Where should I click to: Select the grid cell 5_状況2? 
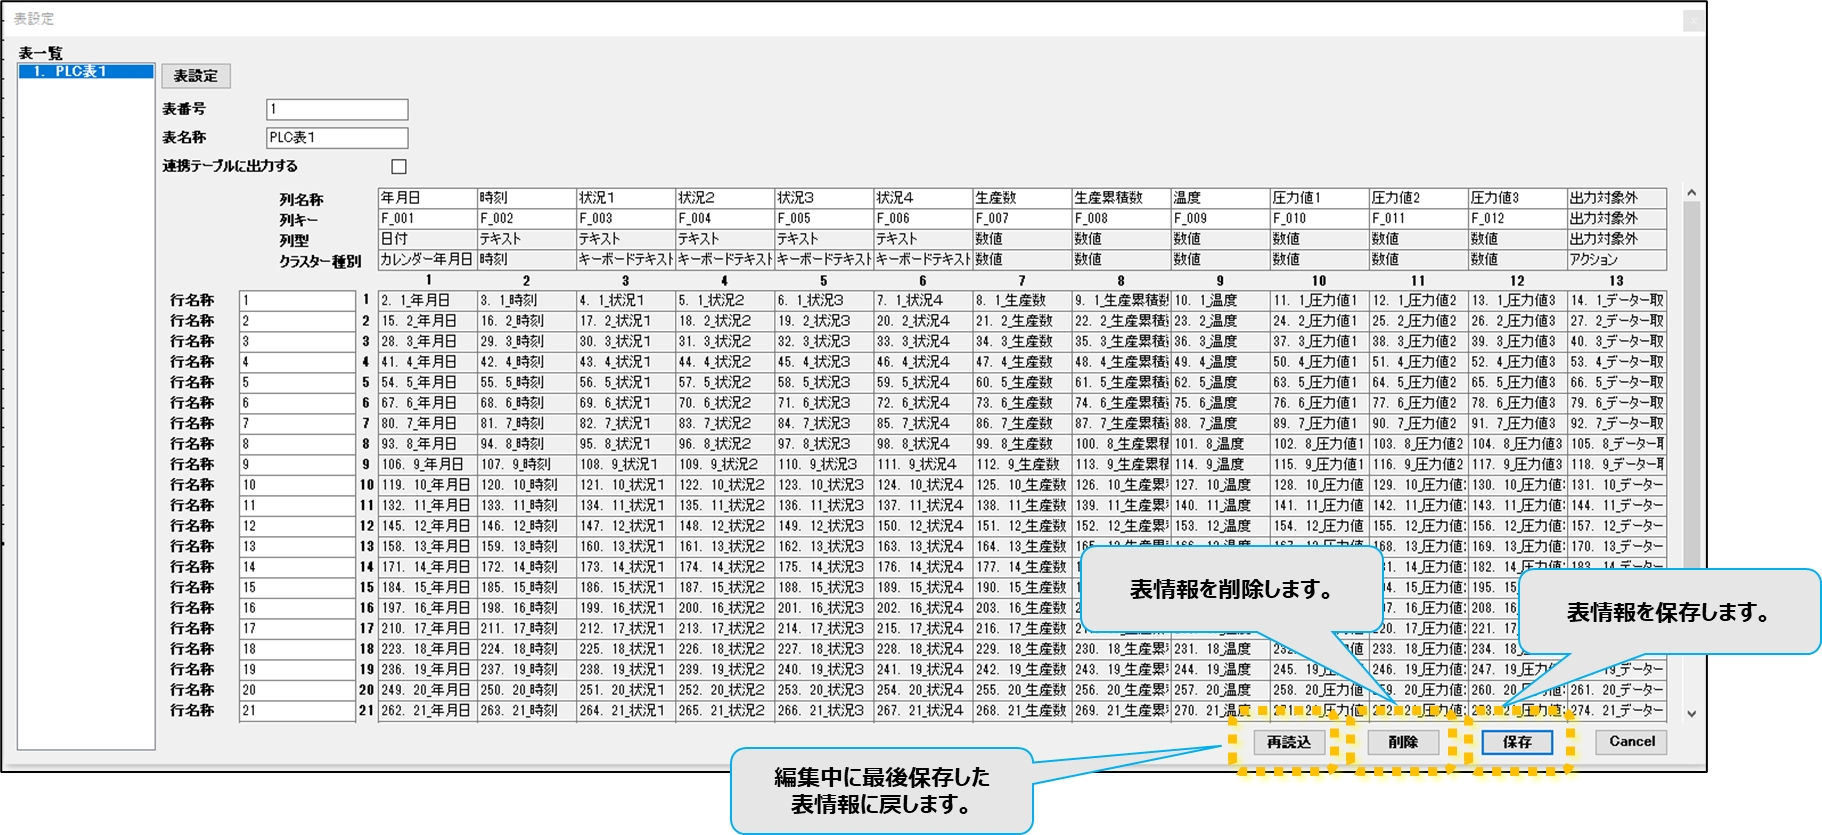click(x=724, y=382)
